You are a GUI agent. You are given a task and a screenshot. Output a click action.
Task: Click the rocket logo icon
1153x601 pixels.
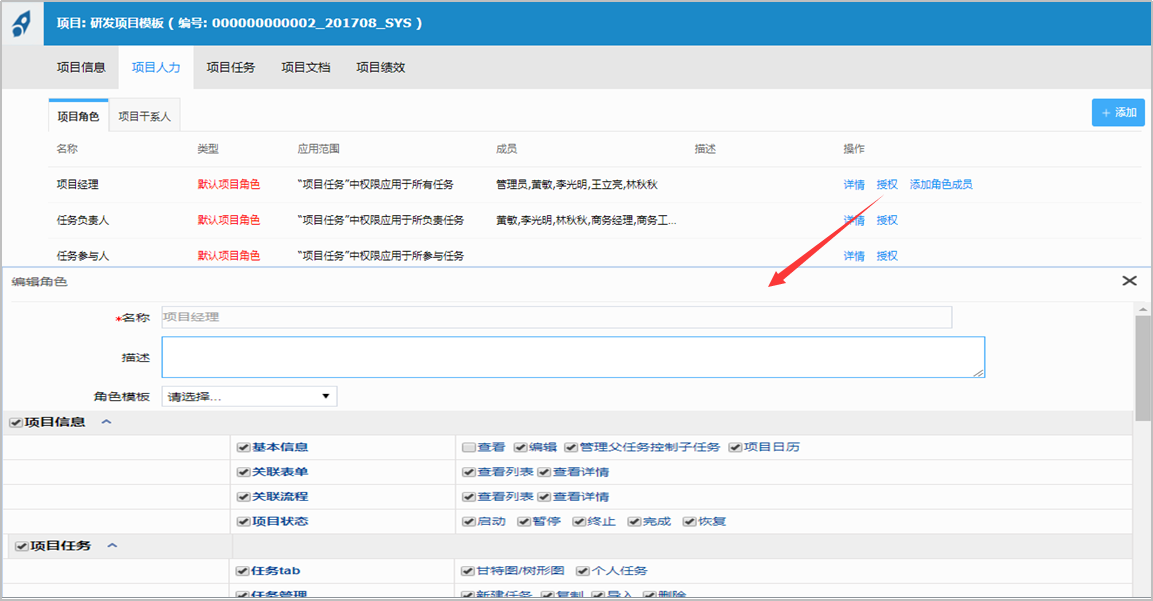coord(22,23)
